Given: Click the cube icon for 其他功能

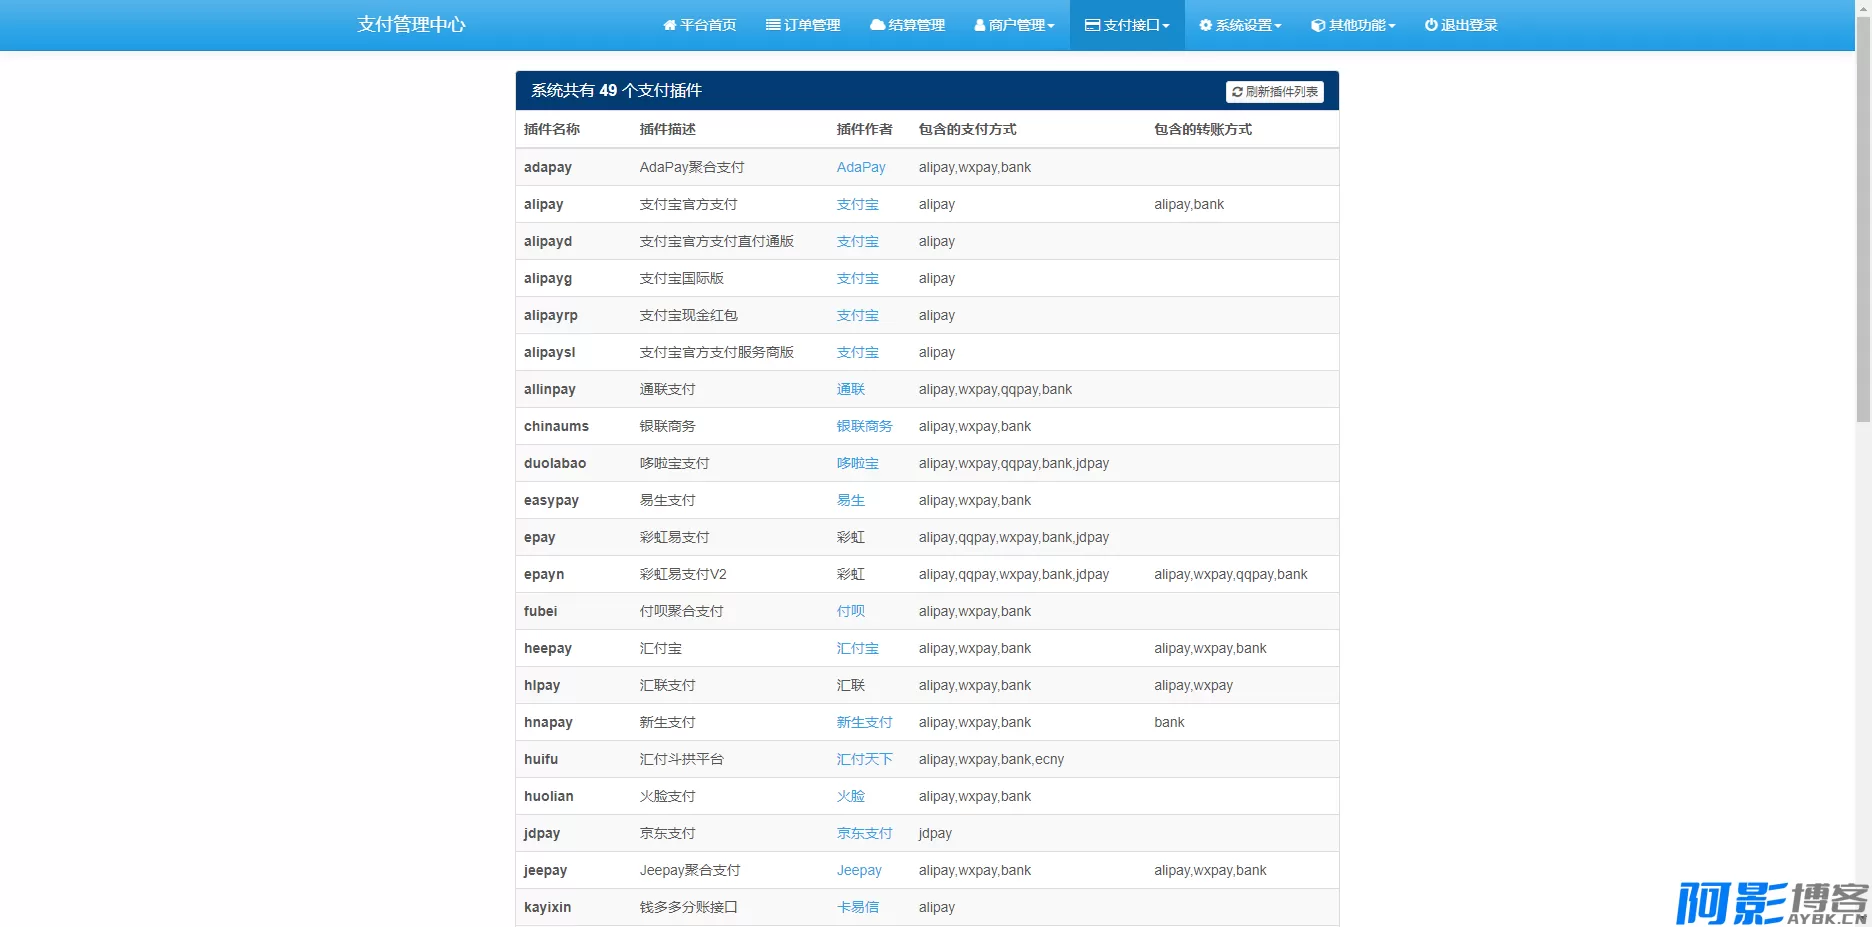Looking at the screenshot, I should click(x=1318, y=25).
